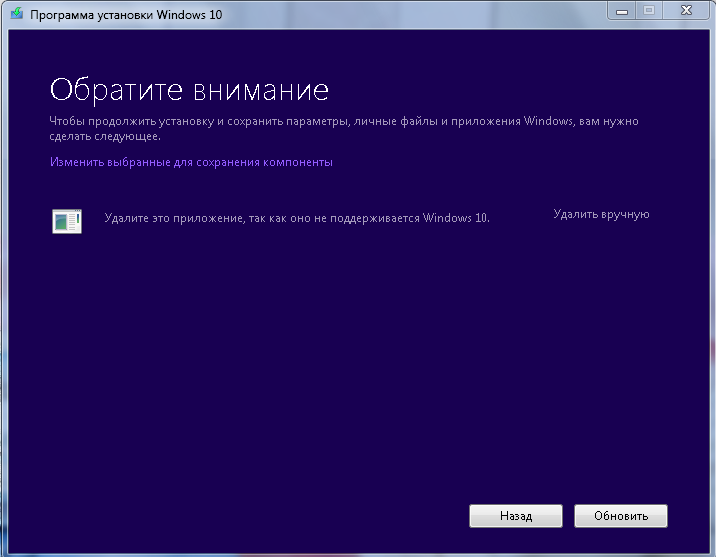Close the Windows 10 setup window
Screen dimensions: 716x557
[686, 11]
